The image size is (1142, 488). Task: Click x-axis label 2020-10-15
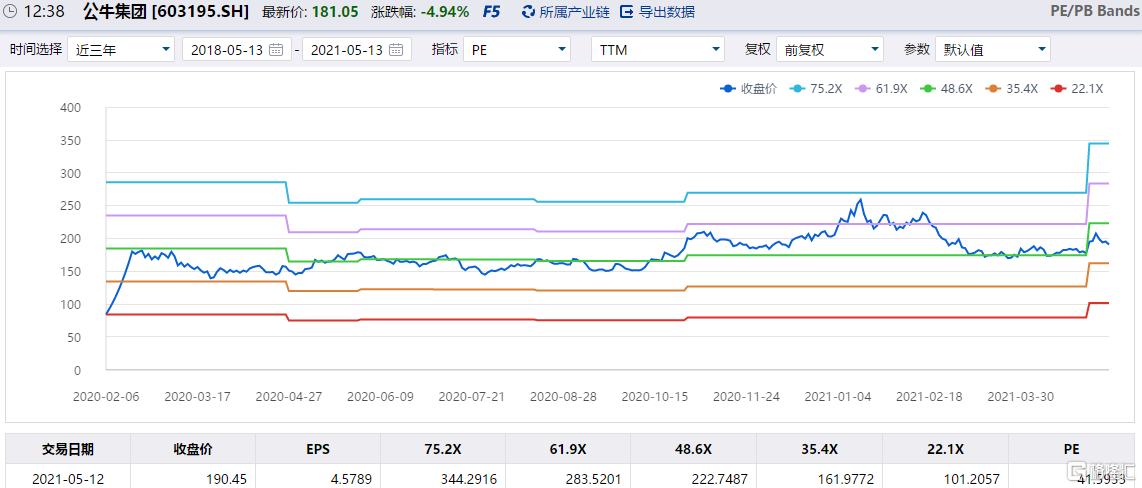point(655,397)
